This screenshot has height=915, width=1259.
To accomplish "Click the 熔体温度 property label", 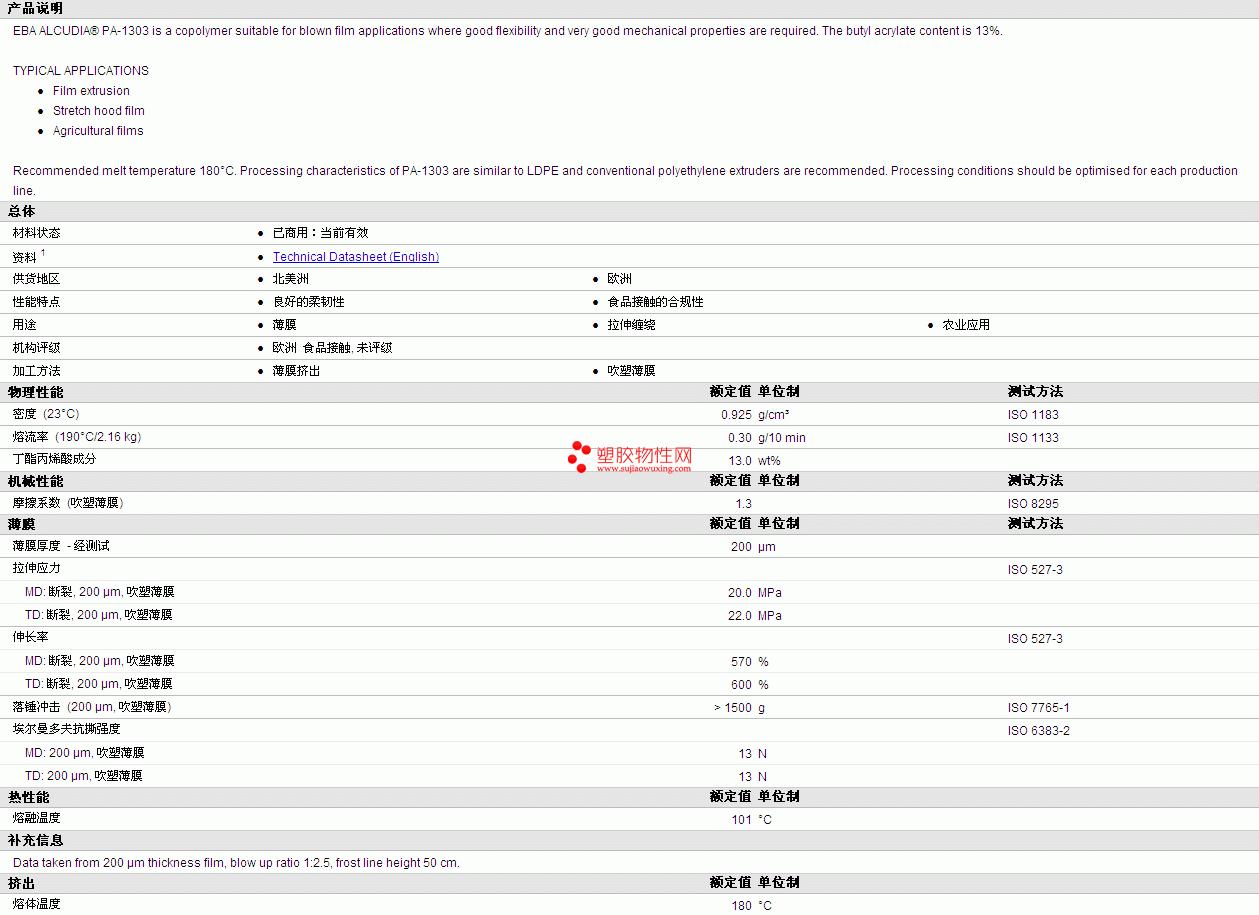I will (37, 904).
